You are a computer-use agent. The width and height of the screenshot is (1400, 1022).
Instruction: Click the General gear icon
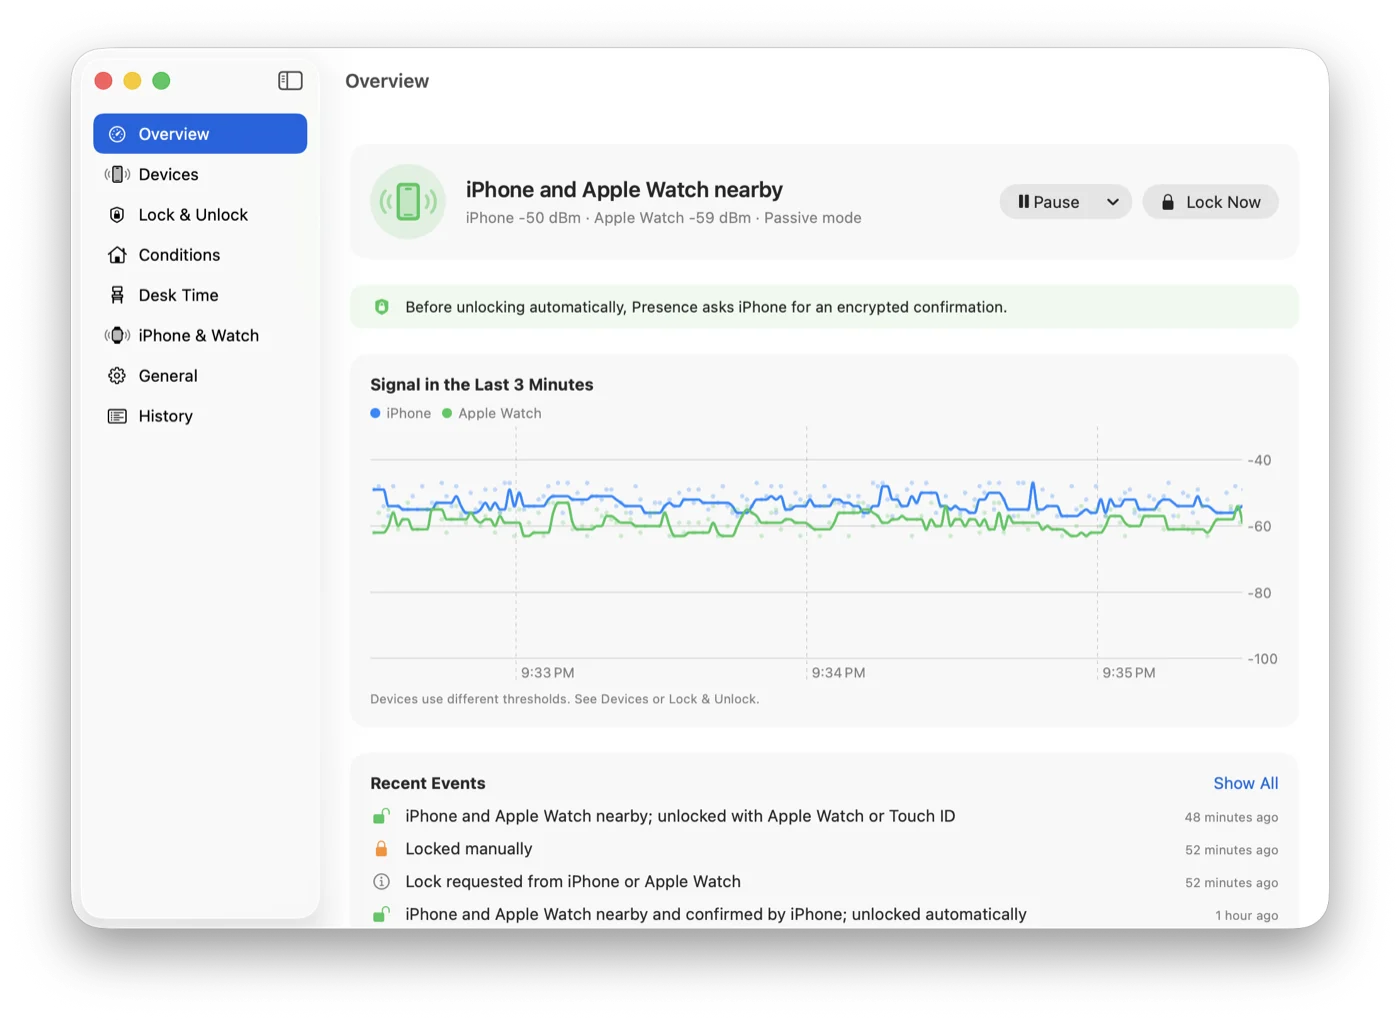(117, 376)
